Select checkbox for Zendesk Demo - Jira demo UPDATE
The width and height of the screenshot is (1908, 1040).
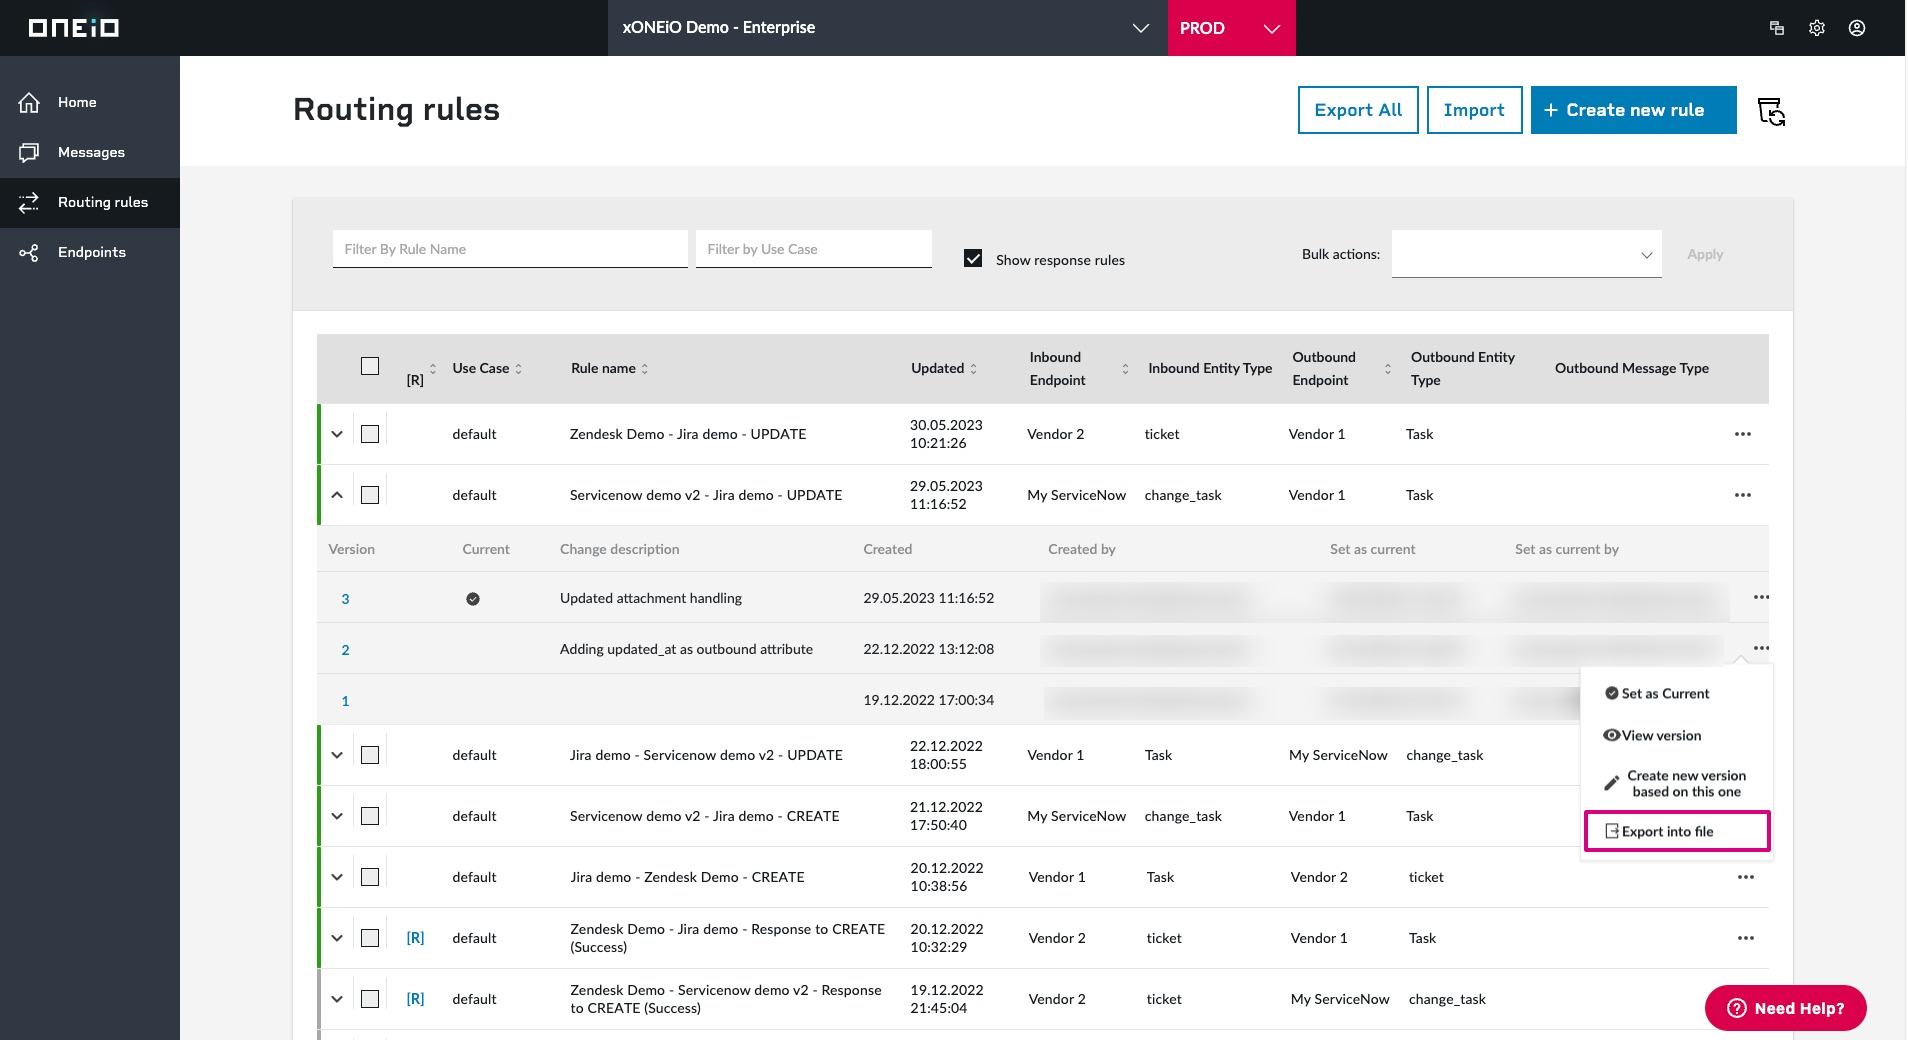coord(370,434)
